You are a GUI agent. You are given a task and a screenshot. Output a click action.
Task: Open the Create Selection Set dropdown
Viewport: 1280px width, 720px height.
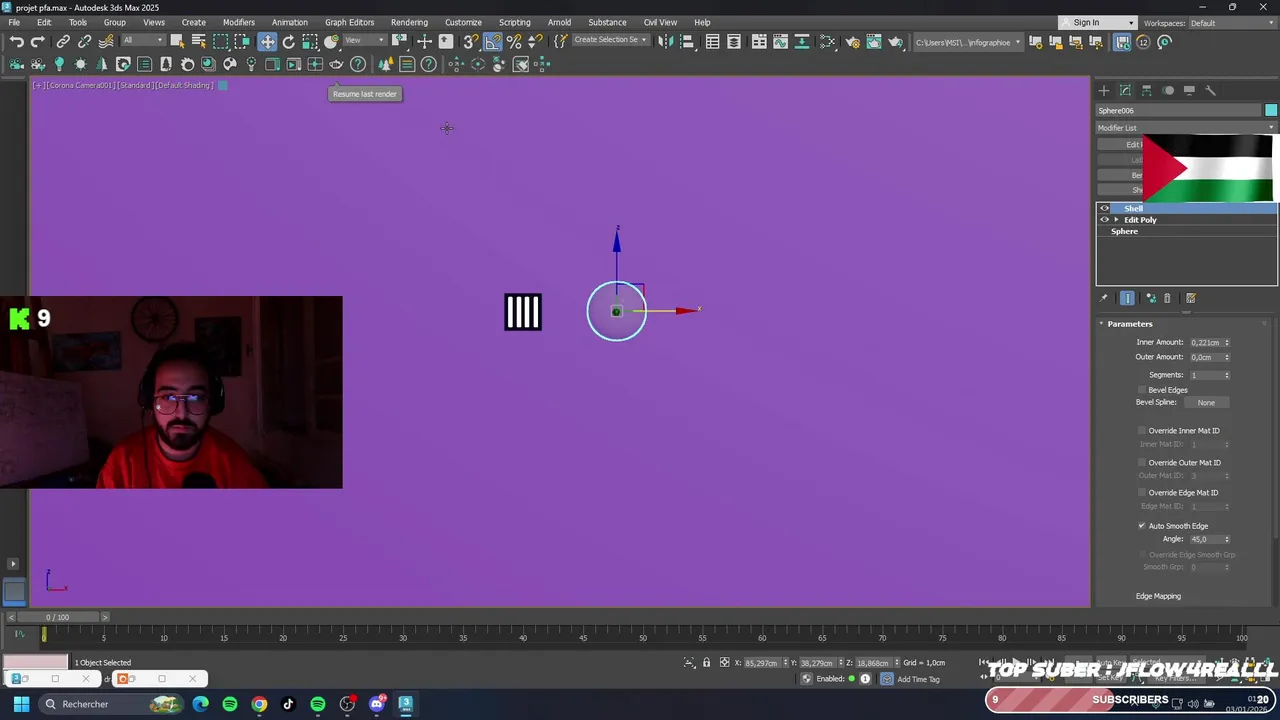(x=610, y=41)
